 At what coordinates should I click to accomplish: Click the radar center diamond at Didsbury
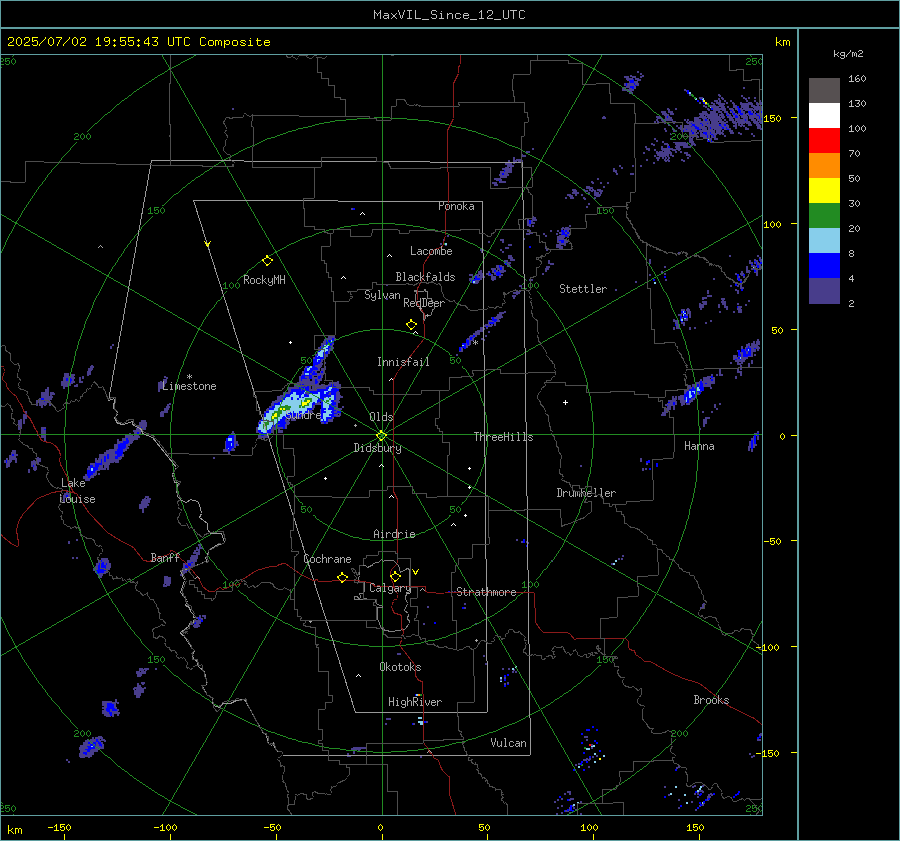(x=382, y=436)
